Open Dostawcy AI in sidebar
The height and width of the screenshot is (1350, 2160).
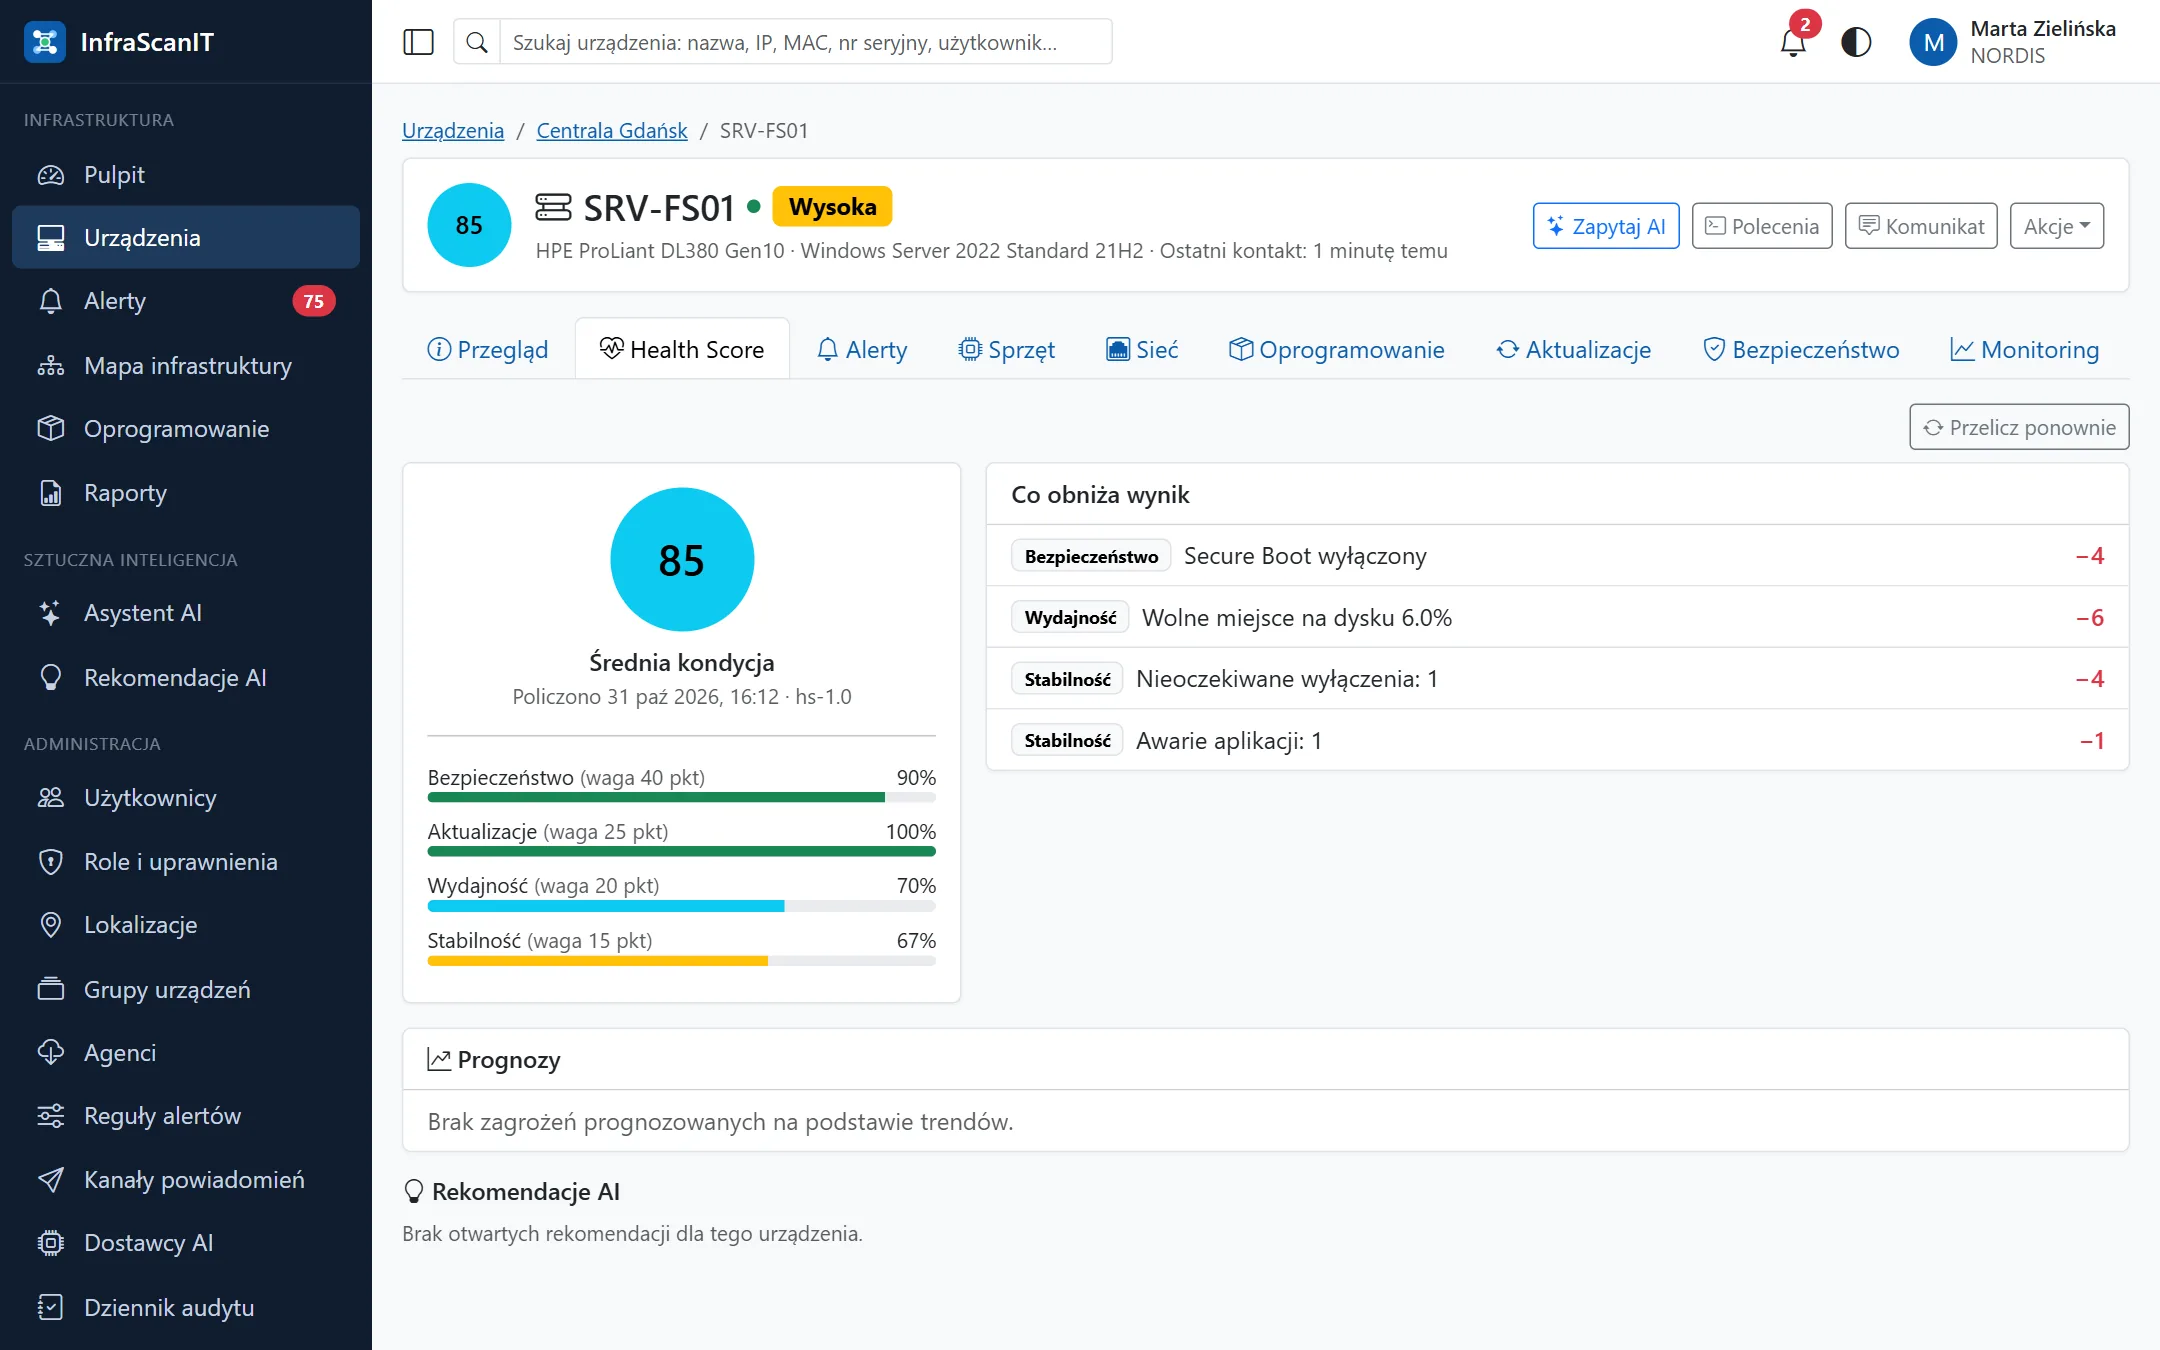(x=186, y=1243)
